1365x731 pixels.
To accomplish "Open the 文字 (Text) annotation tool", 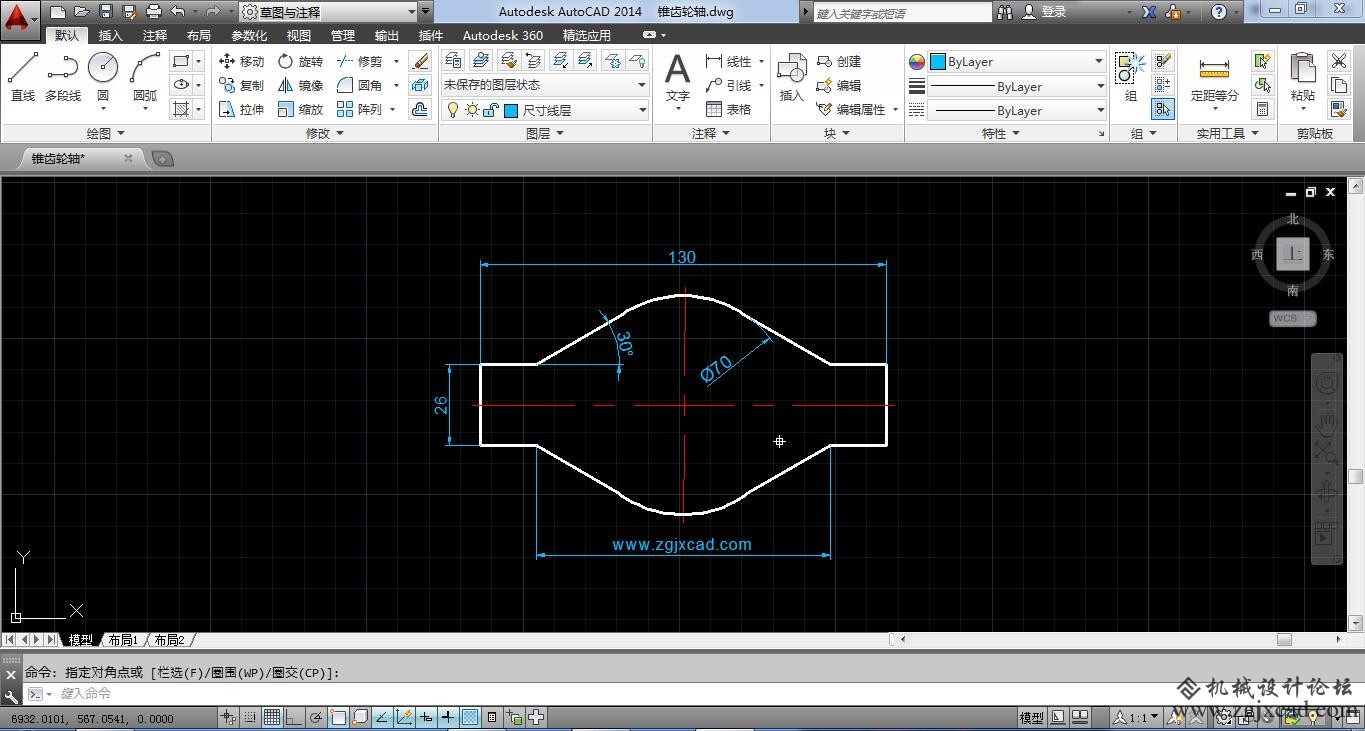I will tap(678, 78).
